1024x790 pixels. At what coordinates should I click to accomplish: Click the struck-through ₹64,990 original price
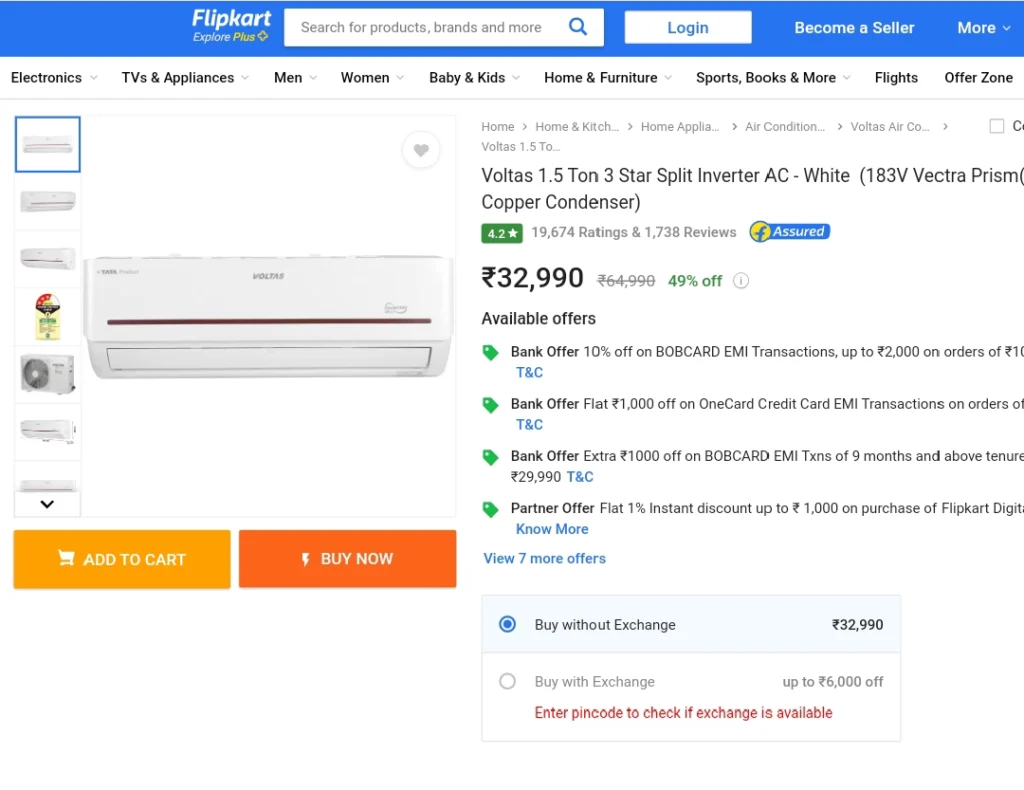coord(626,281)
